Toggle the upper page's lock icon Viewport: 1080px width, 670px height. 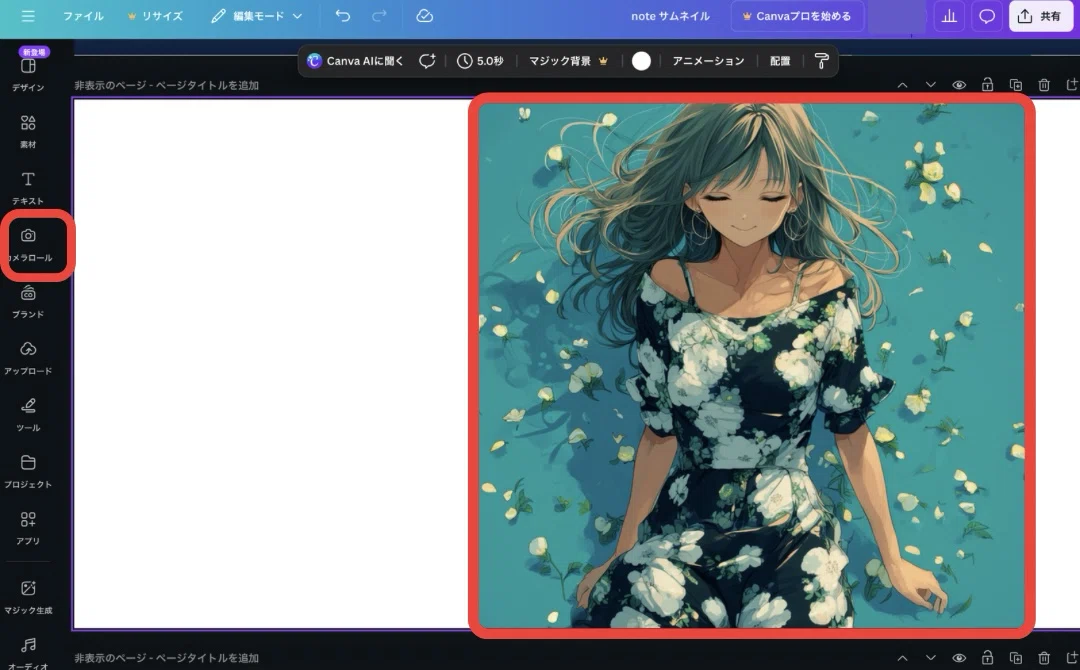pyautogui.click(x=987, y=85)
